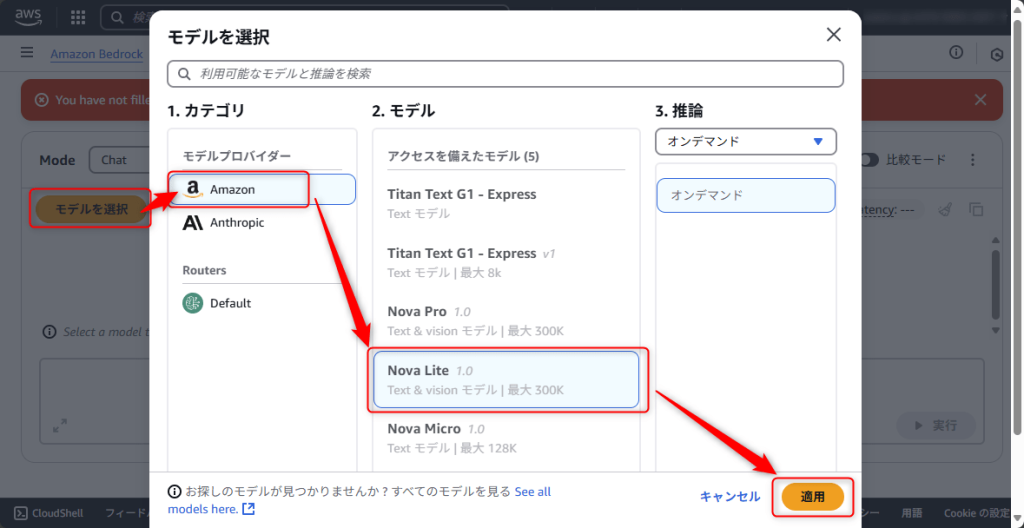Toggle the 比較モード switch
The width and height of the screenshot is (1024, 528).
[869, 160]
